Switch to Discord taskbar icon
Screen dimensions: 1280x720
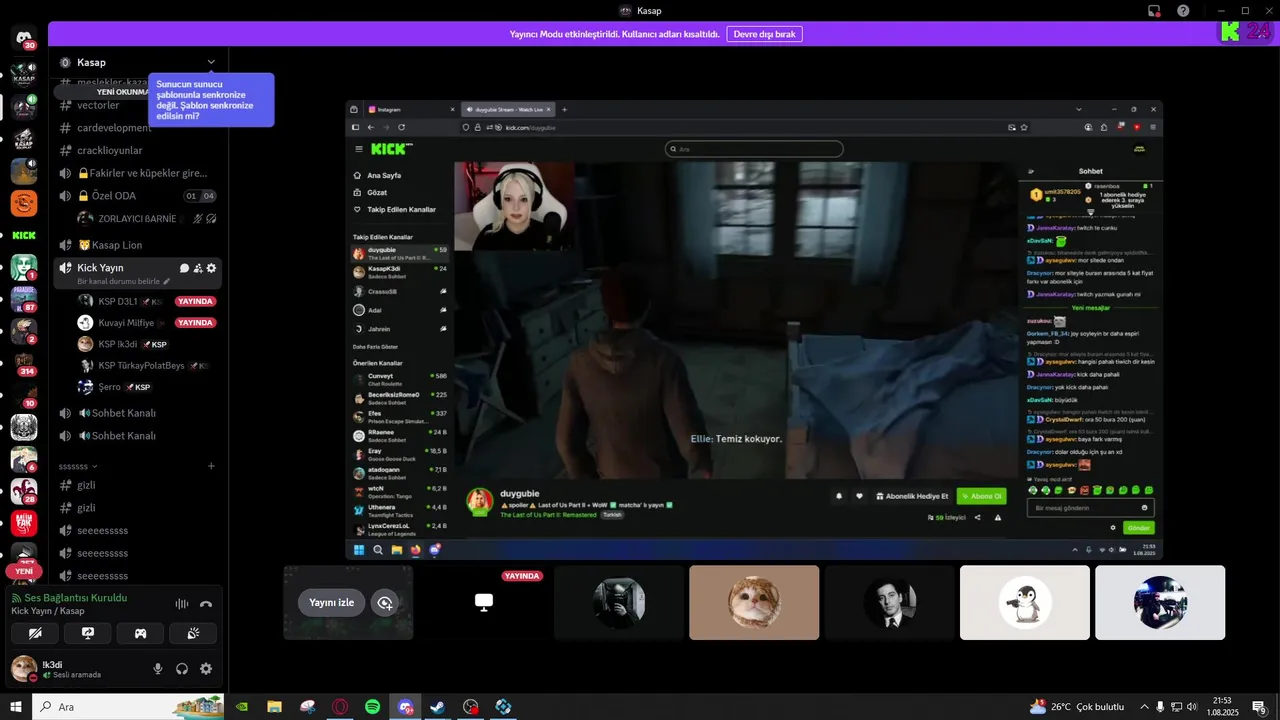pyautogui.click(x=405, y=707)
